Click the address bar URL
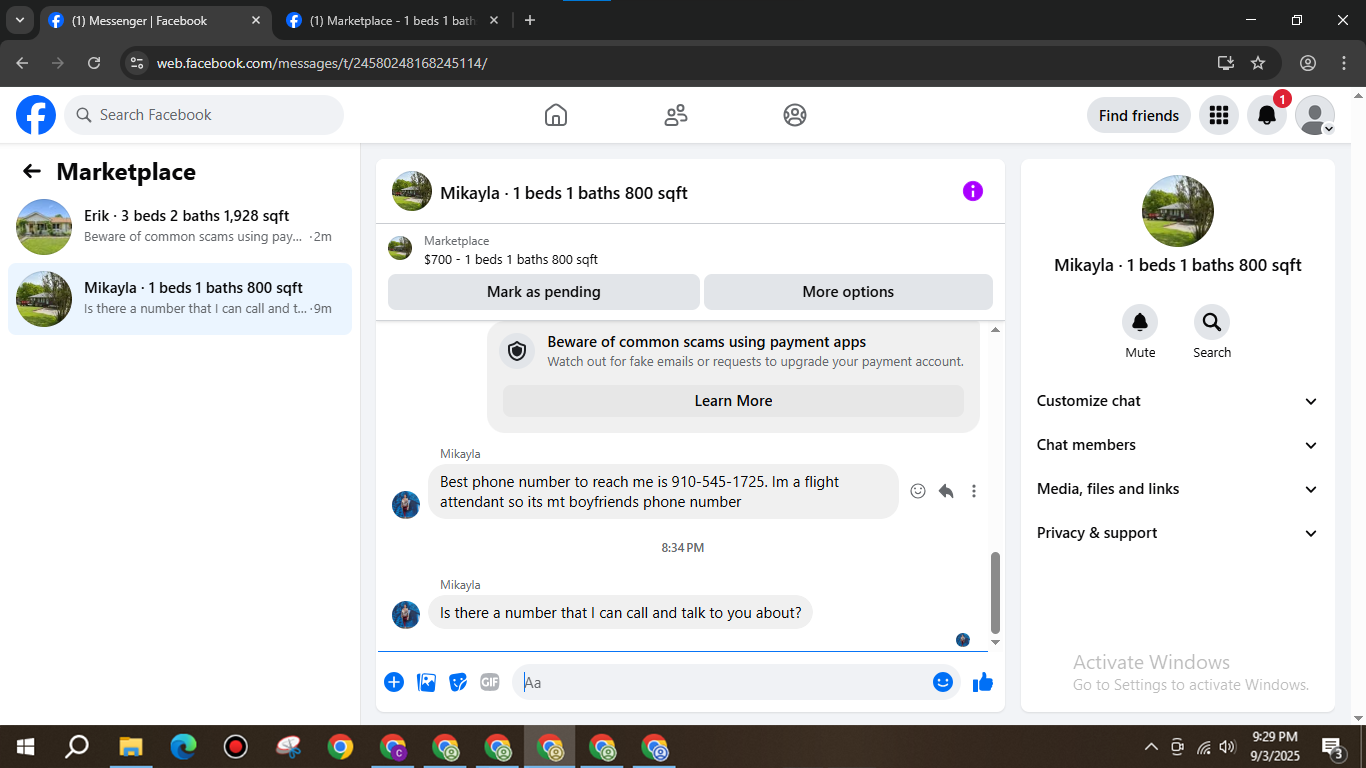The image size is (1366, 768). coord(322,63)
